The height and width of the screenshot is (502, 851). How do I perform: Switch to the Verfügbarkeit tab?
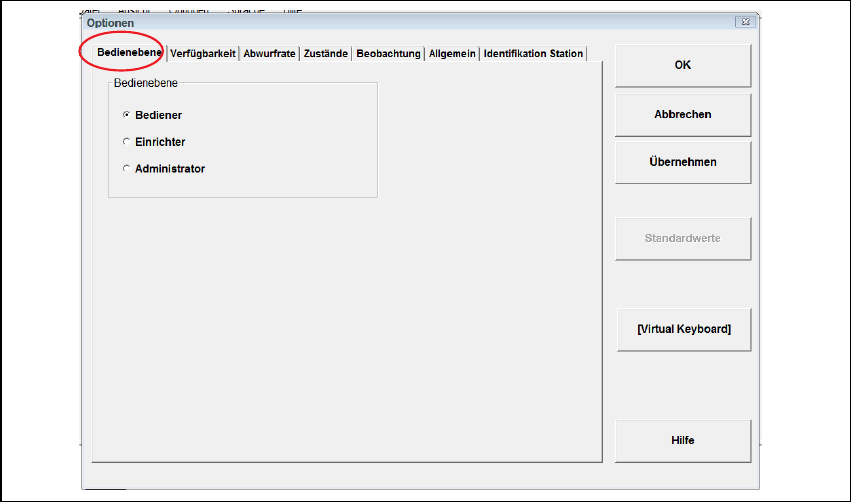202,54
